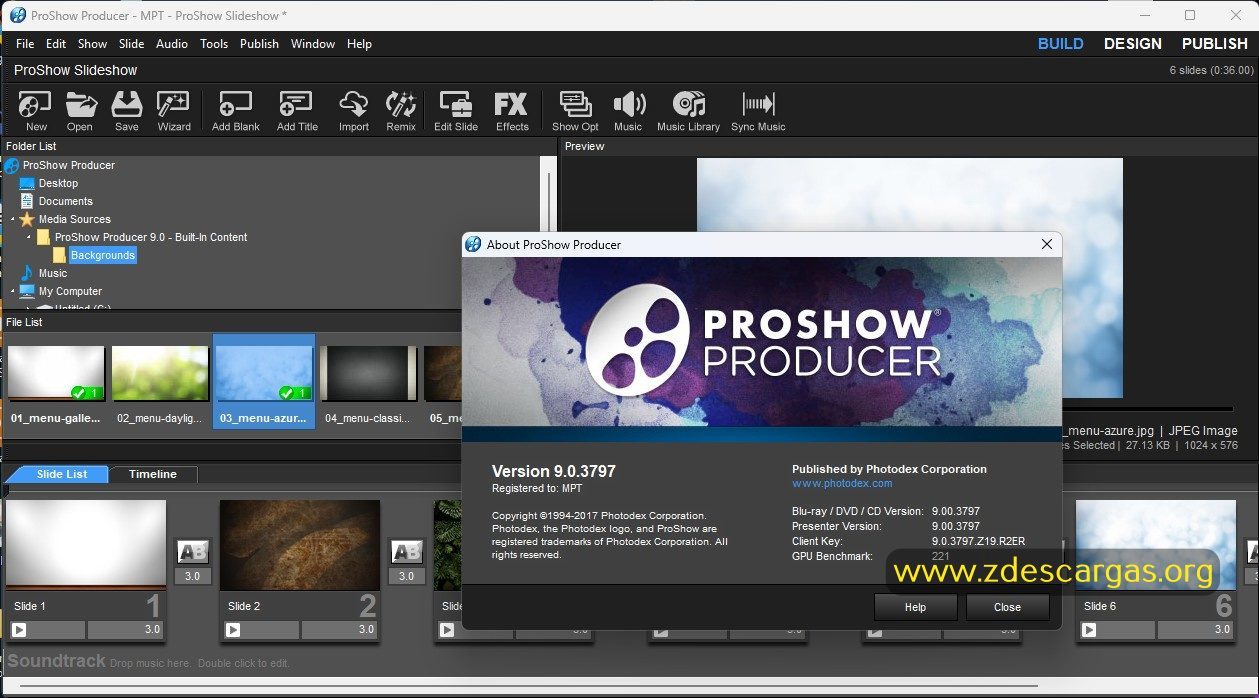Click Add Blank slide icon

coord(236,110)
